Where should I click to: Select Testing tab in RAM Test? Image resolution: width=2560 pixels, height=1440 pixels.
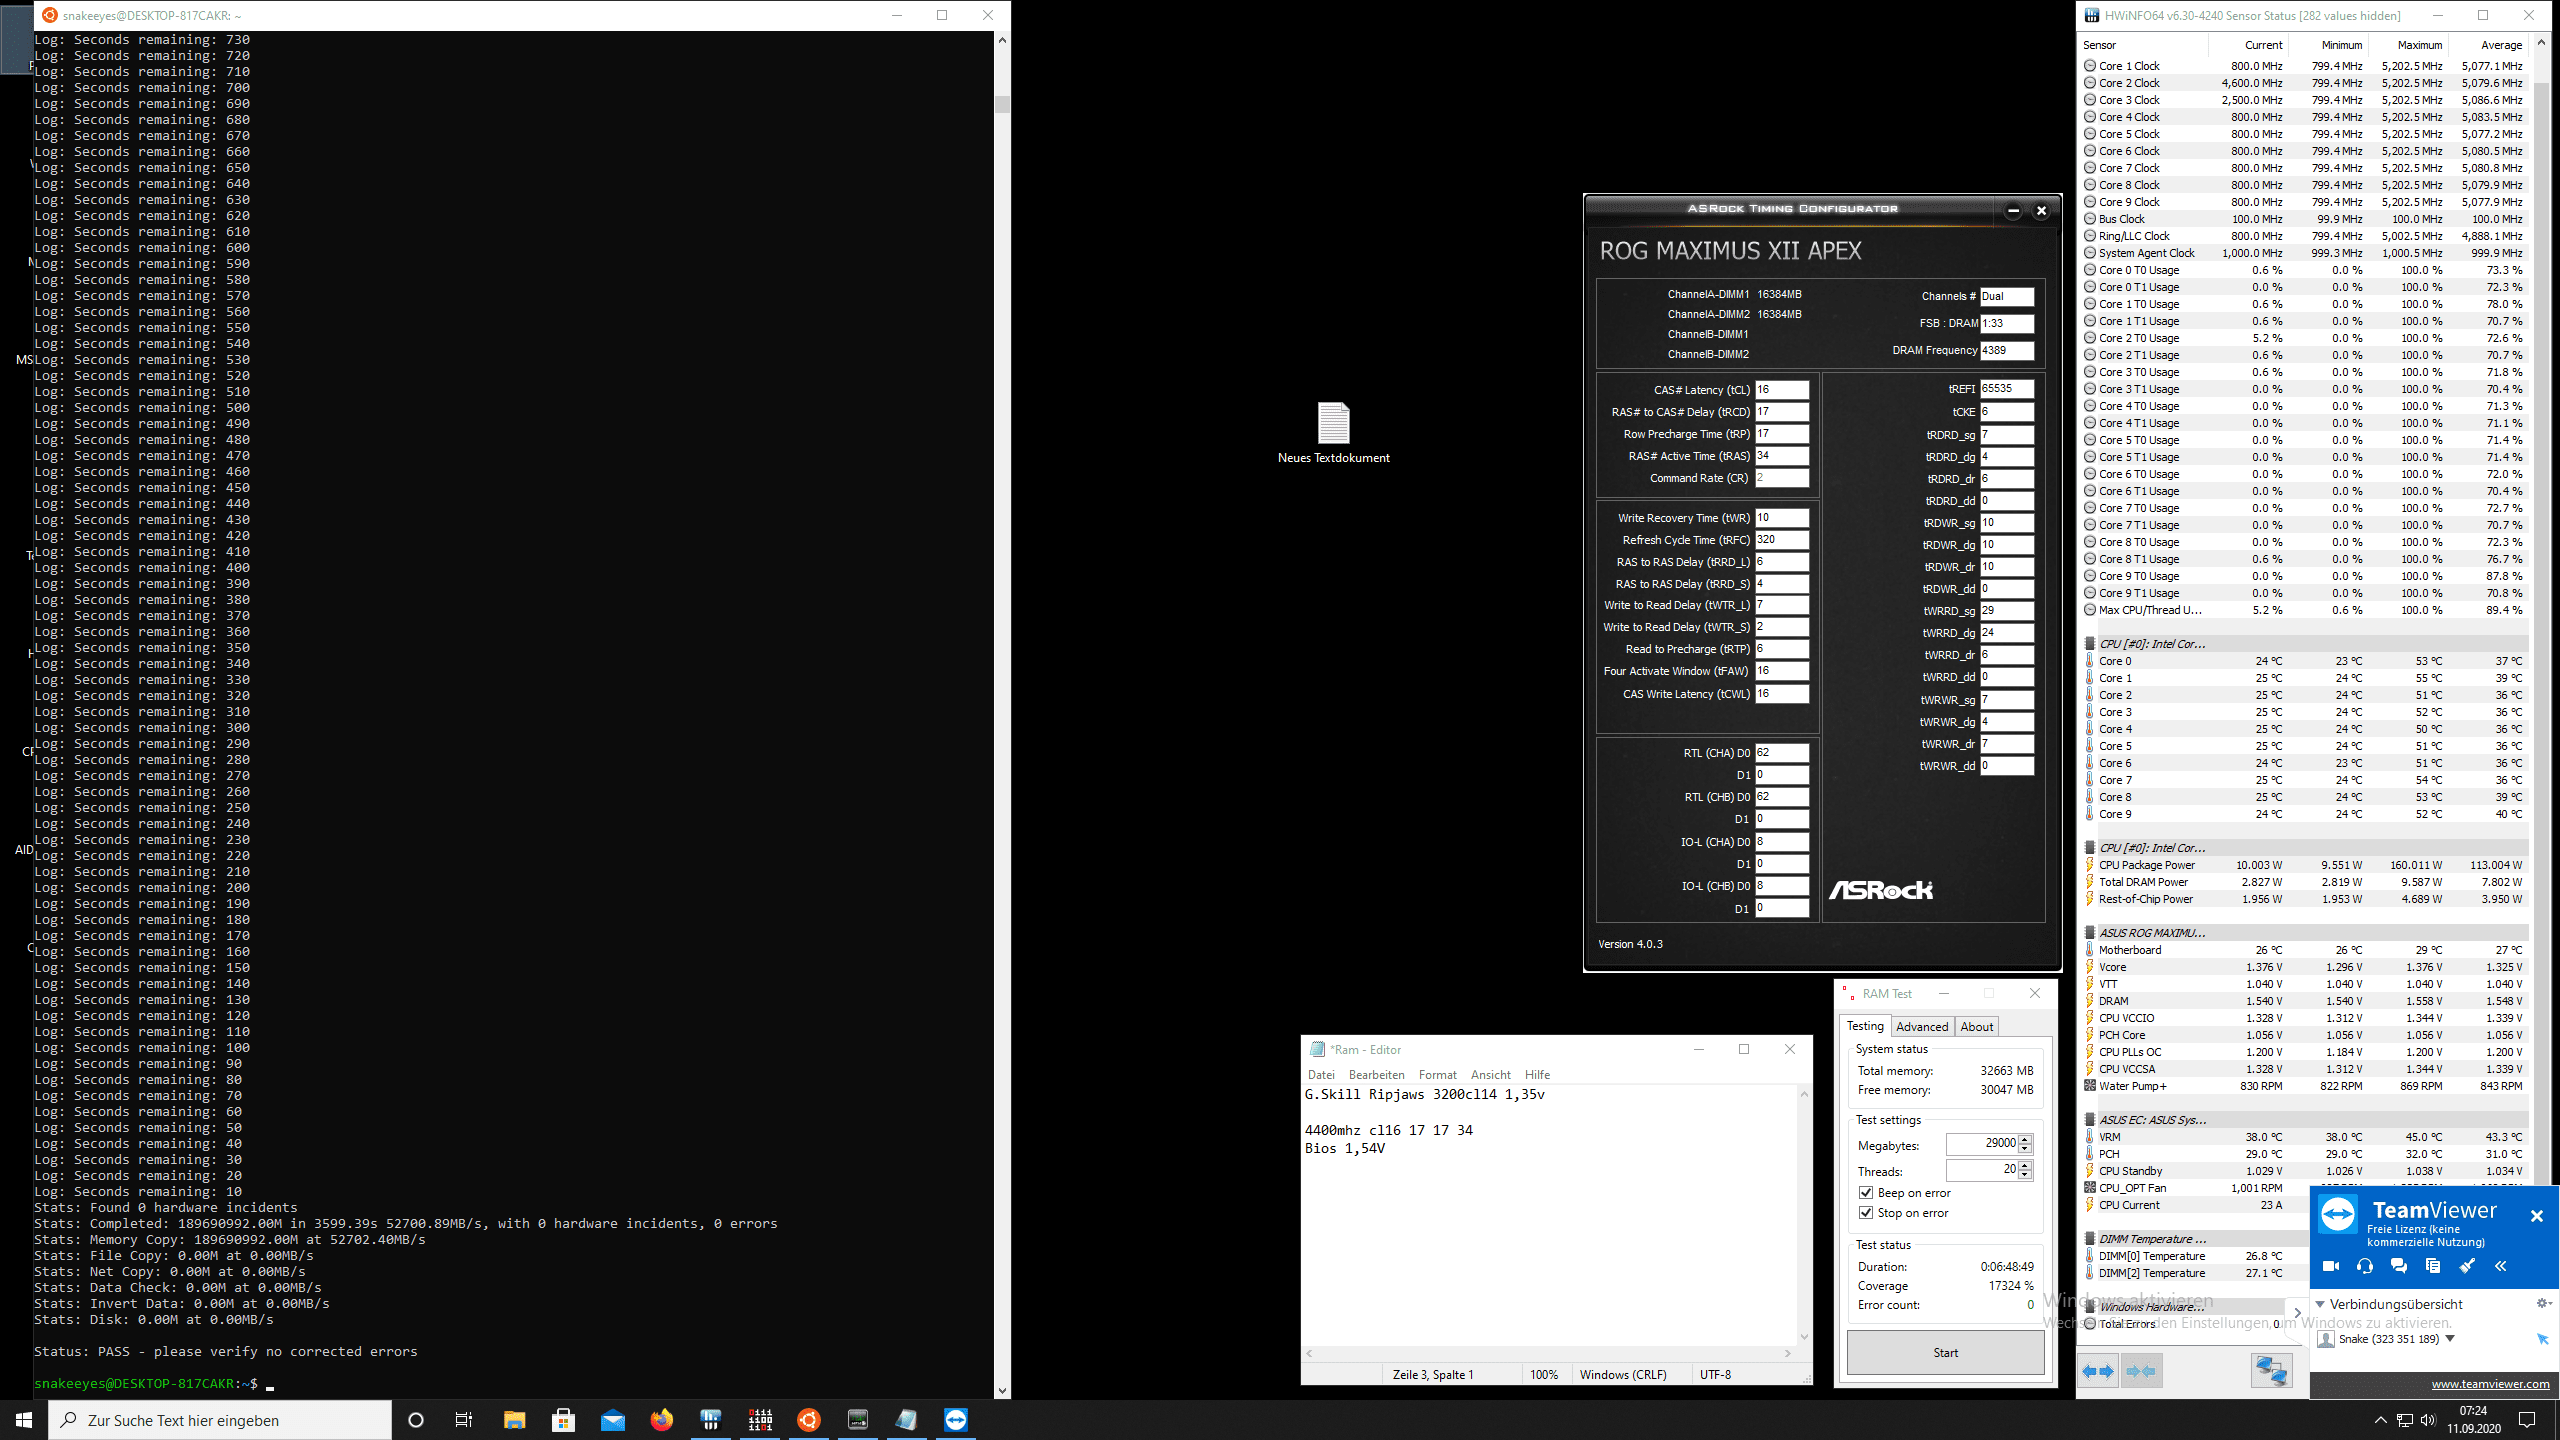click(1864, 1026)
